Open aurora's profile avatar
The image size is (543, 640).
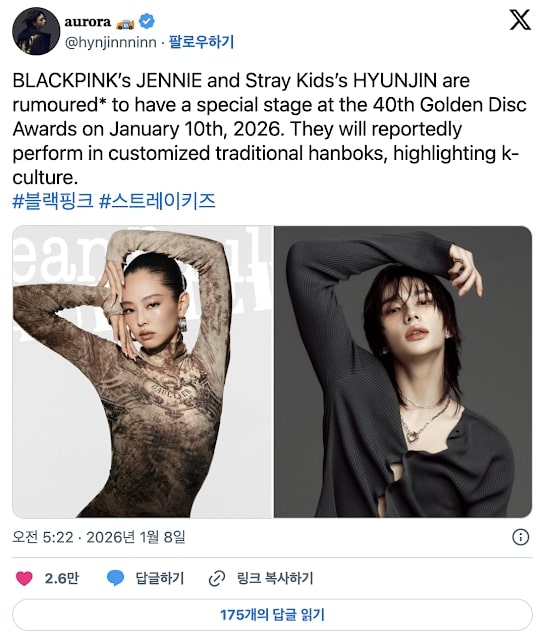click(x=36, y=31)
